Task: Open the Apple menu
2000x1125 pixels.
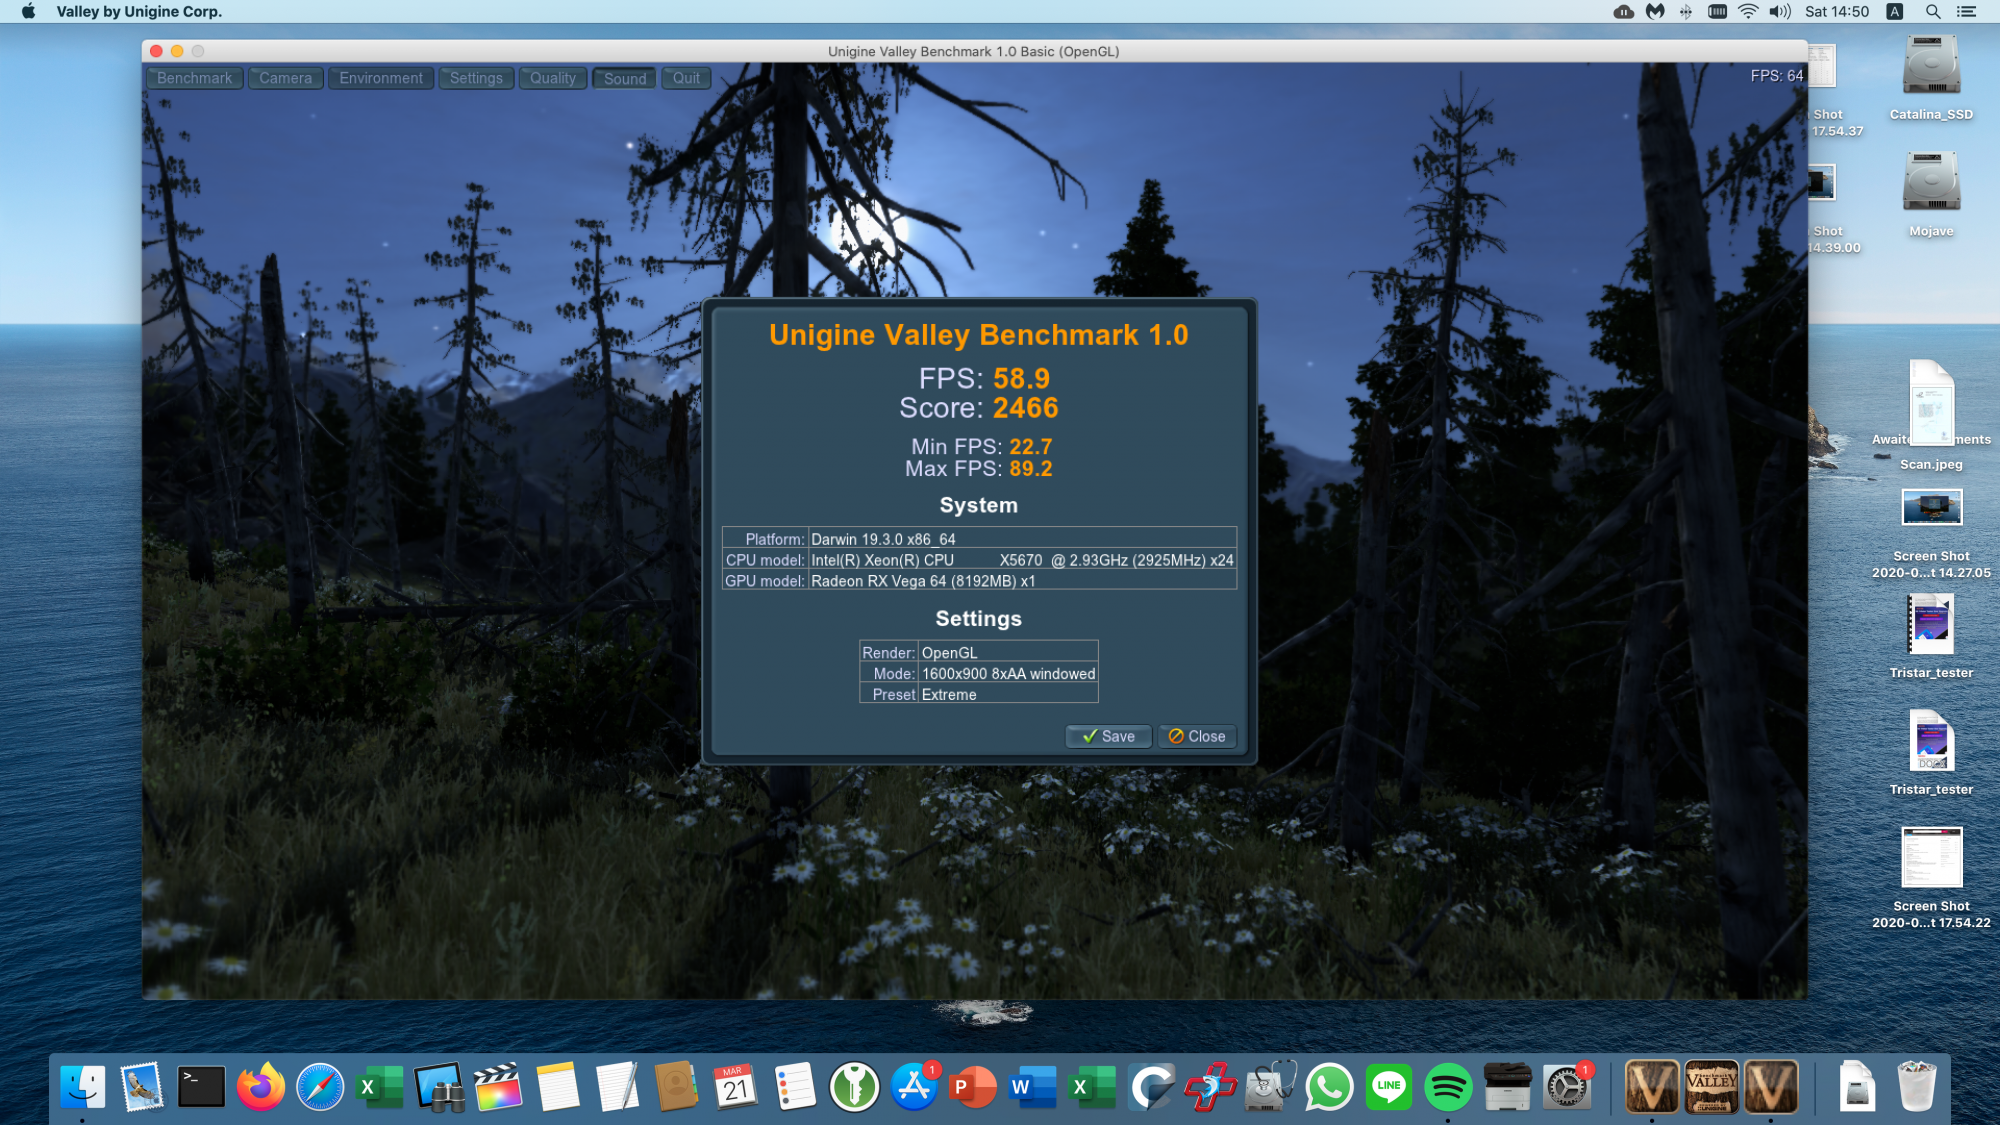Action: click(28, 12)
